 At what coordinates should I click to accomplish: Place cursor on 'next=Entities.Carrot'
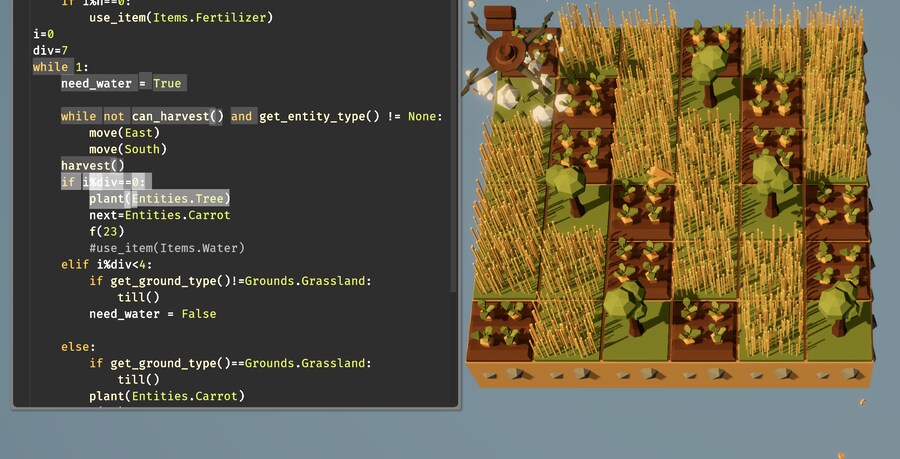159,215
